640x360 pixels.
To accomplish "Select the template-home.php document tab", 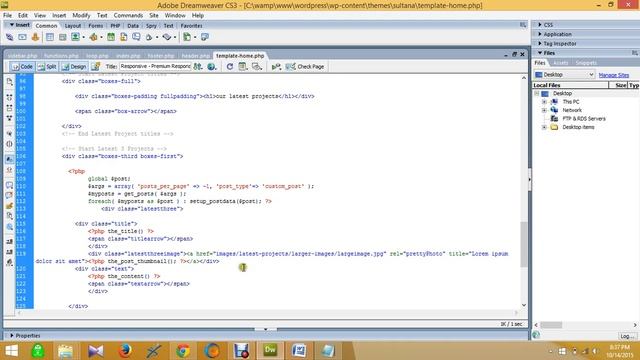I will 240,56.
